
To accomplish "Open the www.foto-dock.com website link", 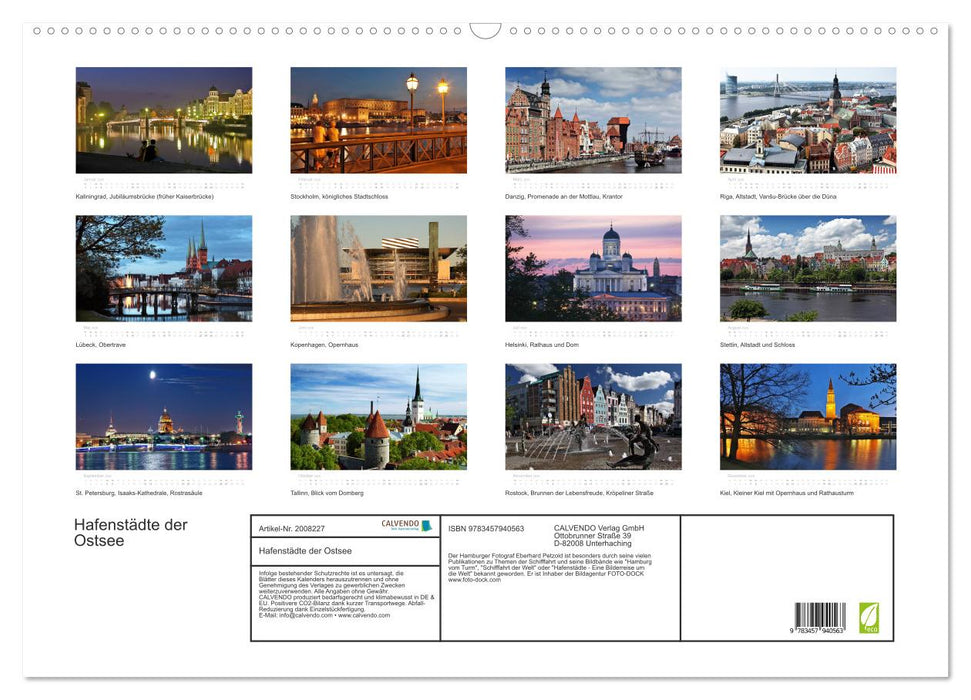I will pos(473,581).
